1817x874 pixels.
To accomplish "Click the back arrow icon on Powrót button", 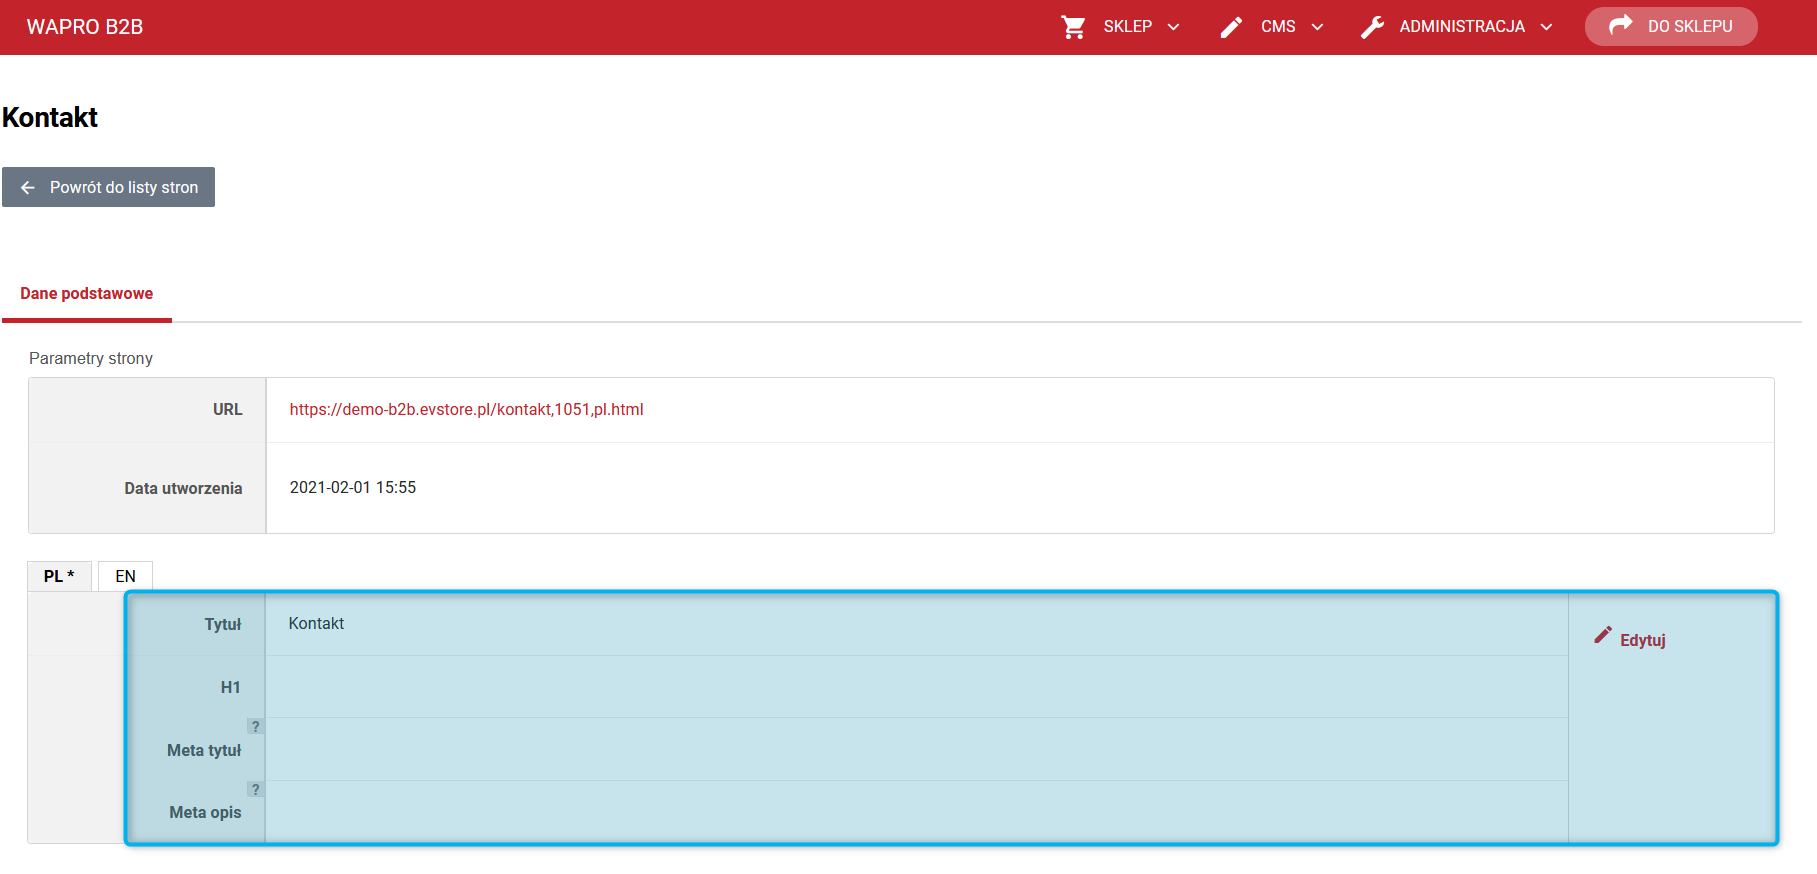I will (28, 187).
